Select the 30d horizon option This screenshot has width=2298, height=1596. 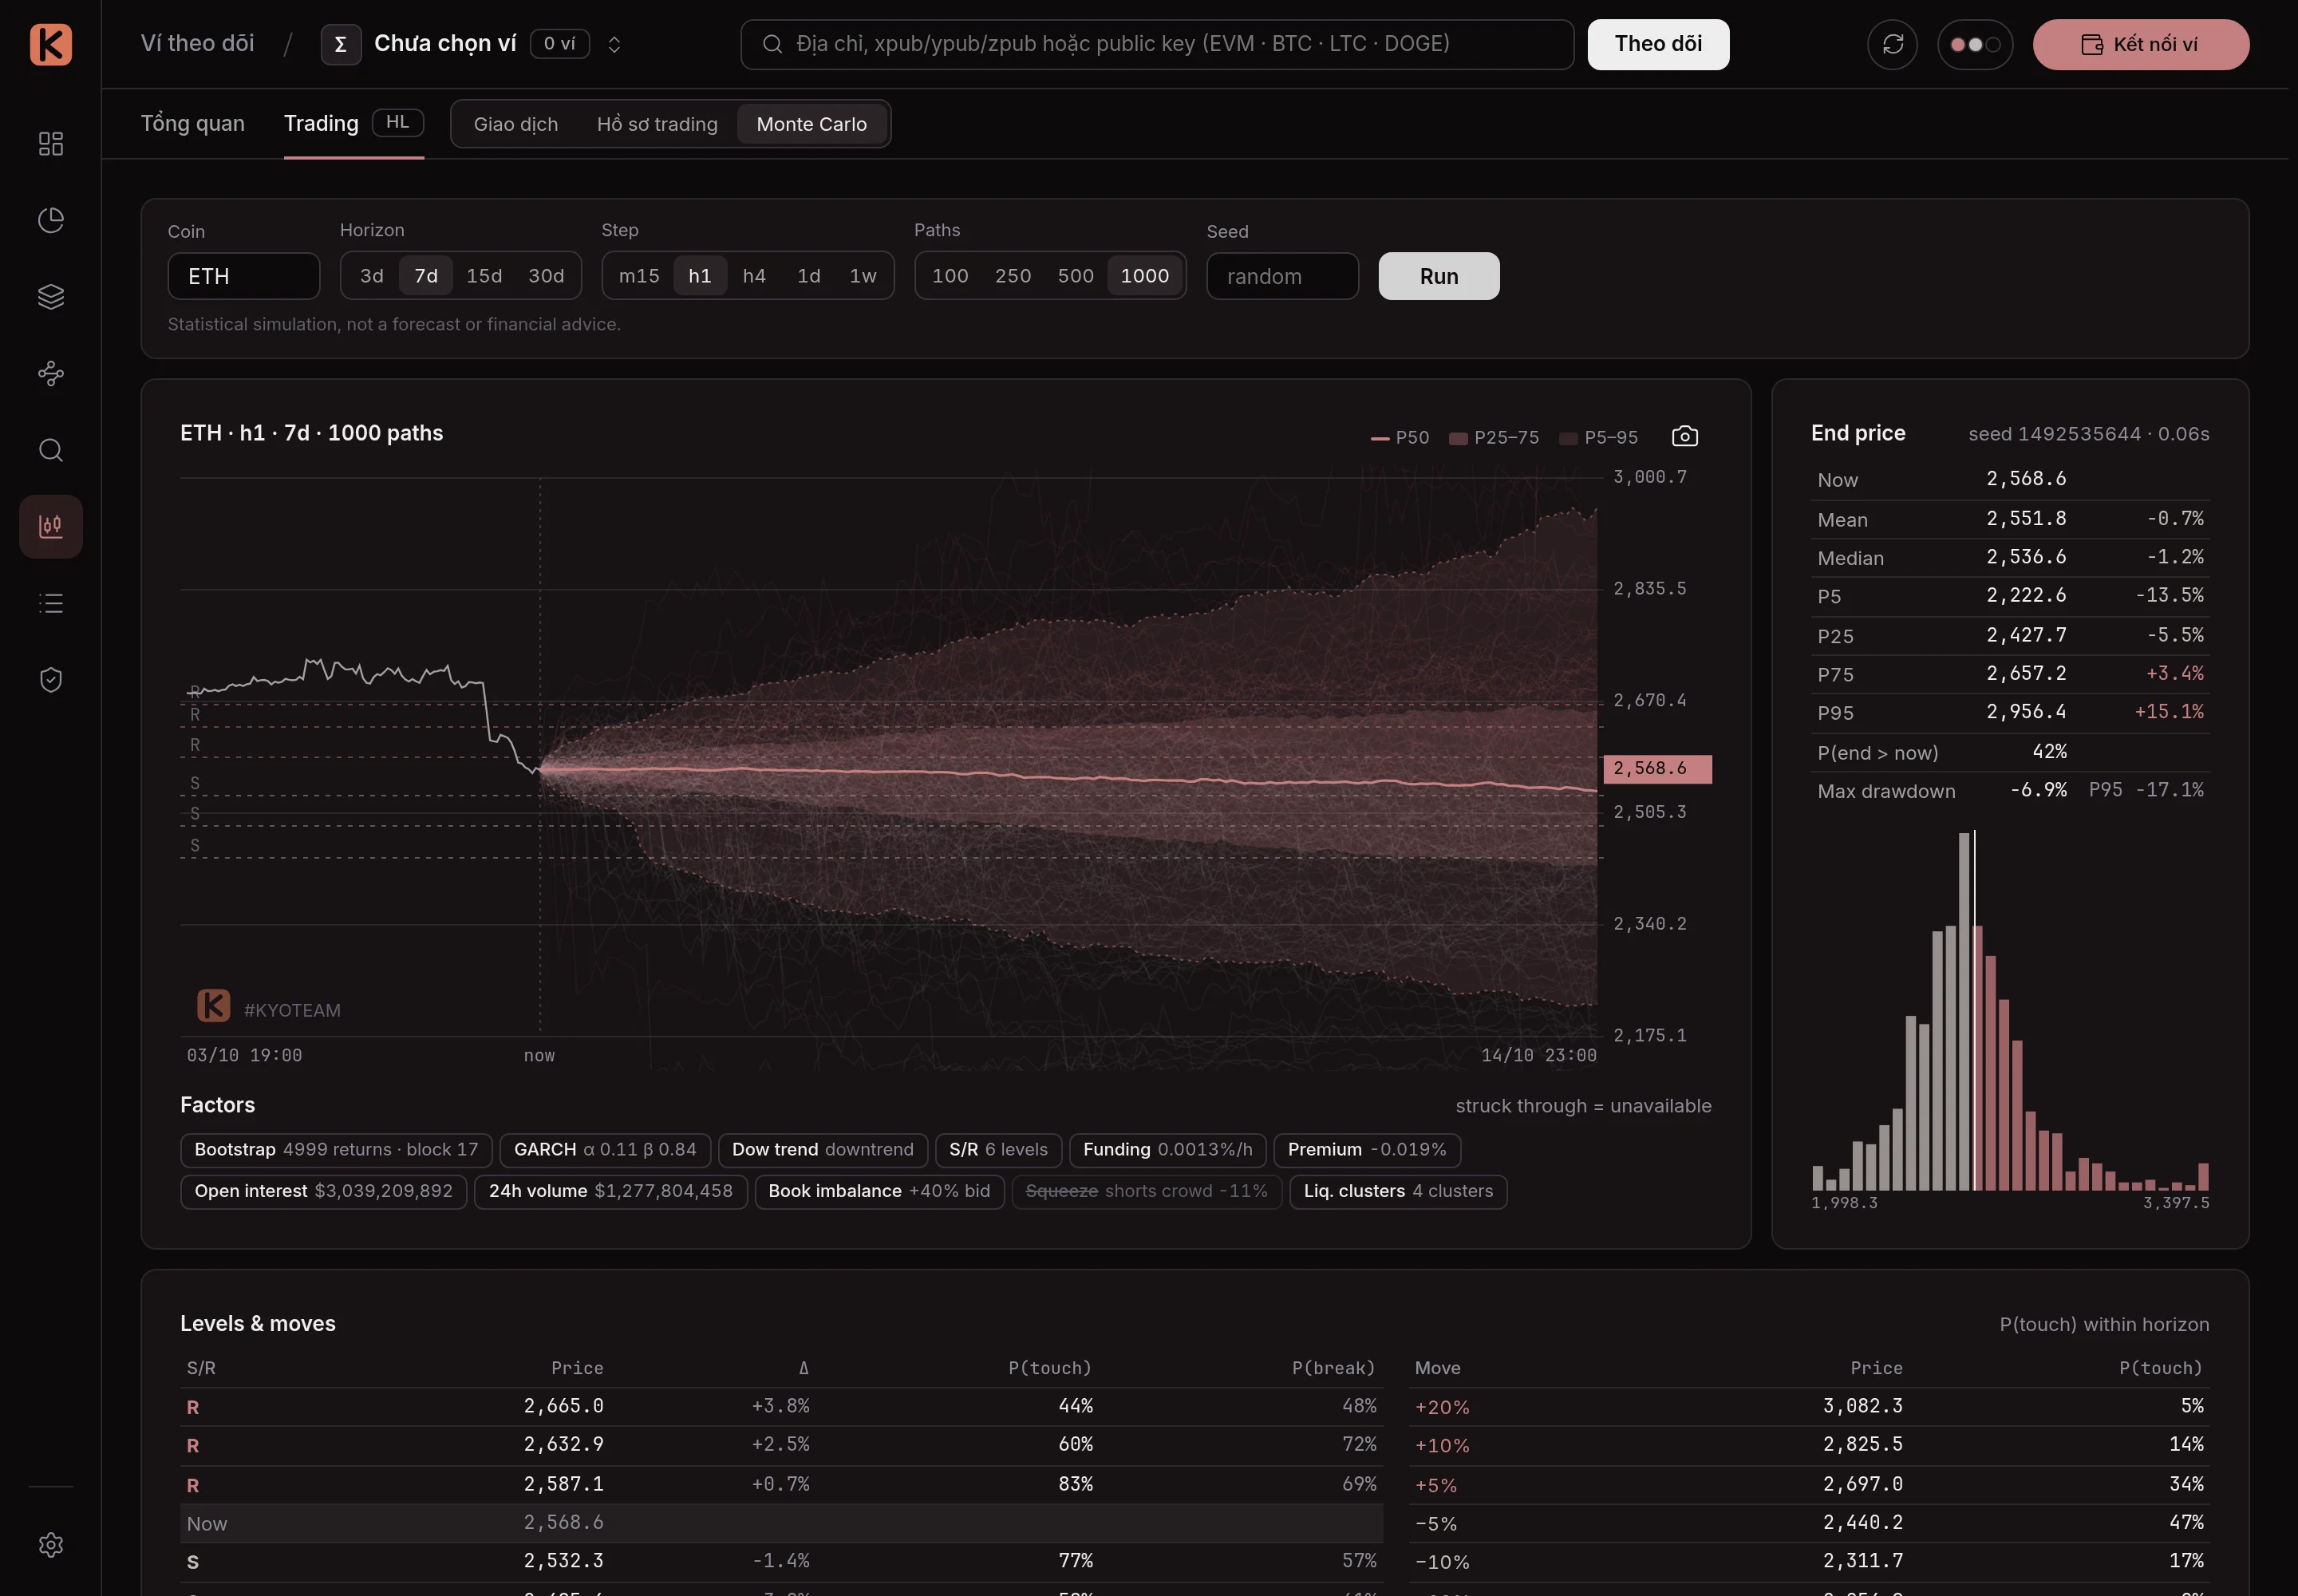546,276
